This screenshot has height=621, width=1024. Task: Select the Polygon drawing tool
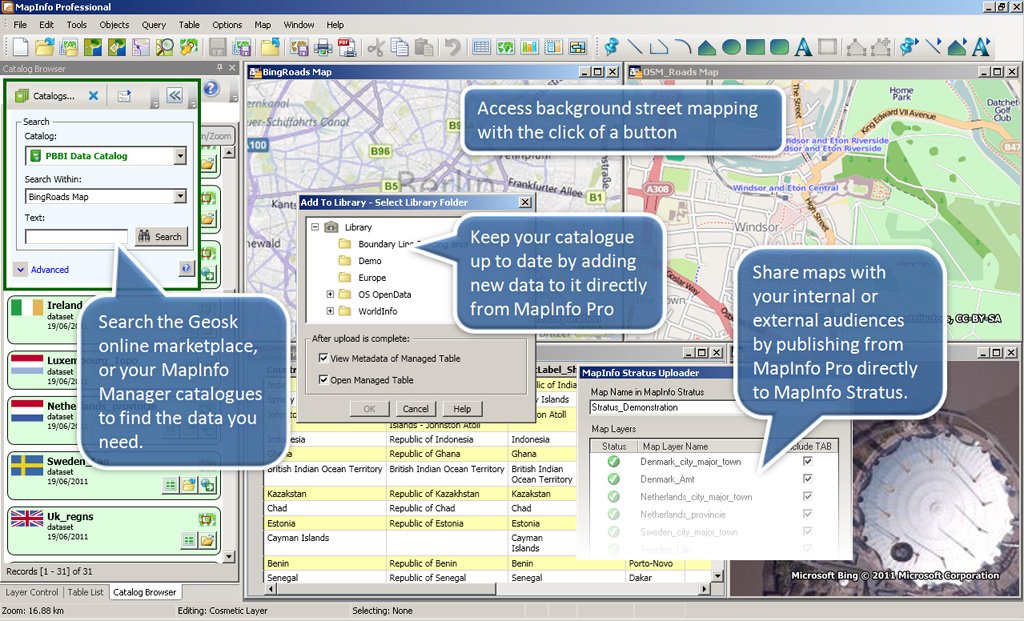click(x=707, y=47)
